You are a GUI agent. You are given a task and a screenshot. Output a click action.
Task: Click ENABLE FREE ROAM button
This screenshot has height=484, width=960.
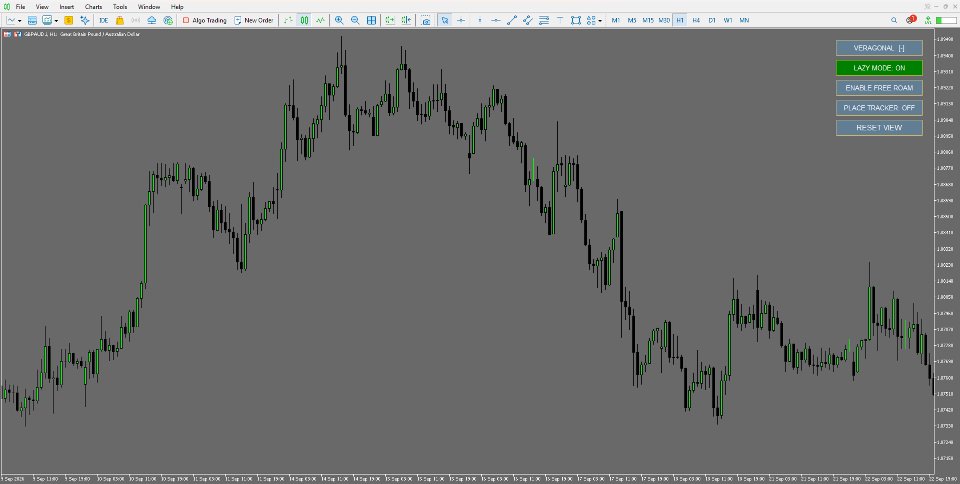pyautogui.click(x=879, y=87)
